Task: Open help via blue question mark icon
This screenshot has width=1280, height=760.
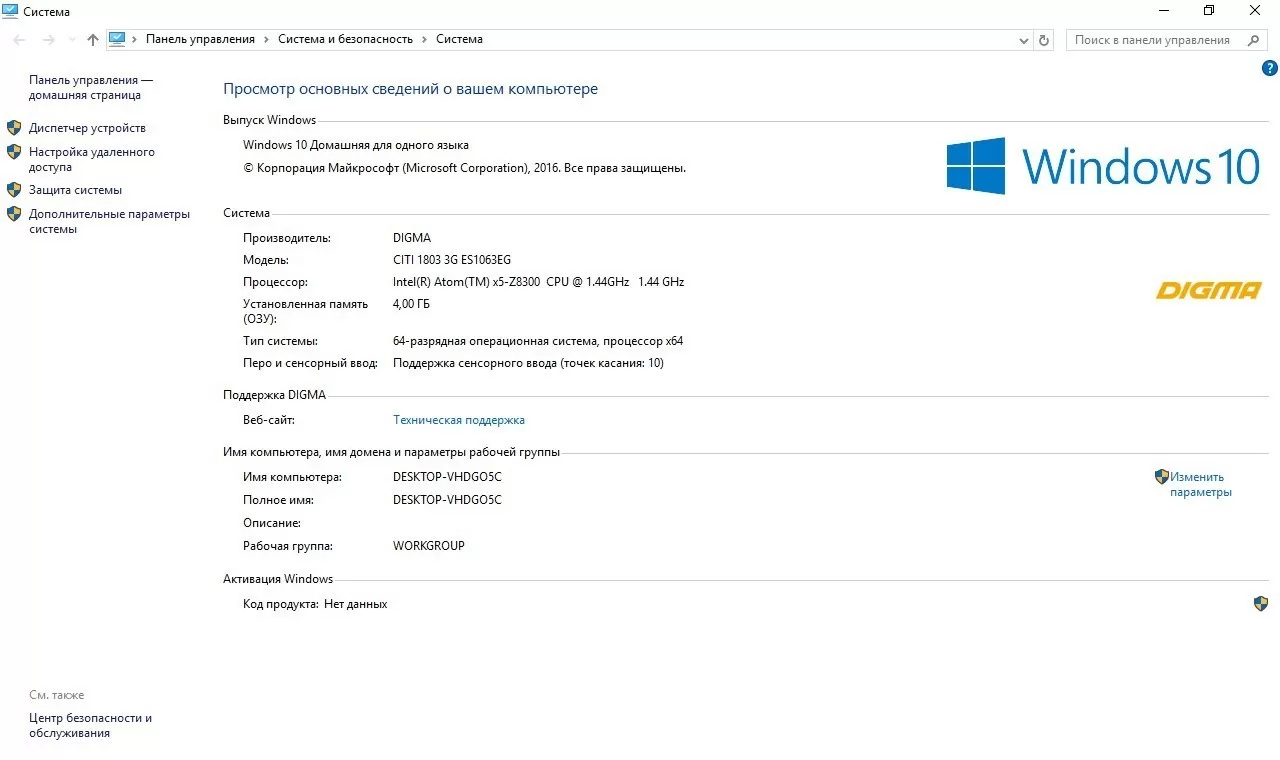Action: click(x=1270, y=68)
